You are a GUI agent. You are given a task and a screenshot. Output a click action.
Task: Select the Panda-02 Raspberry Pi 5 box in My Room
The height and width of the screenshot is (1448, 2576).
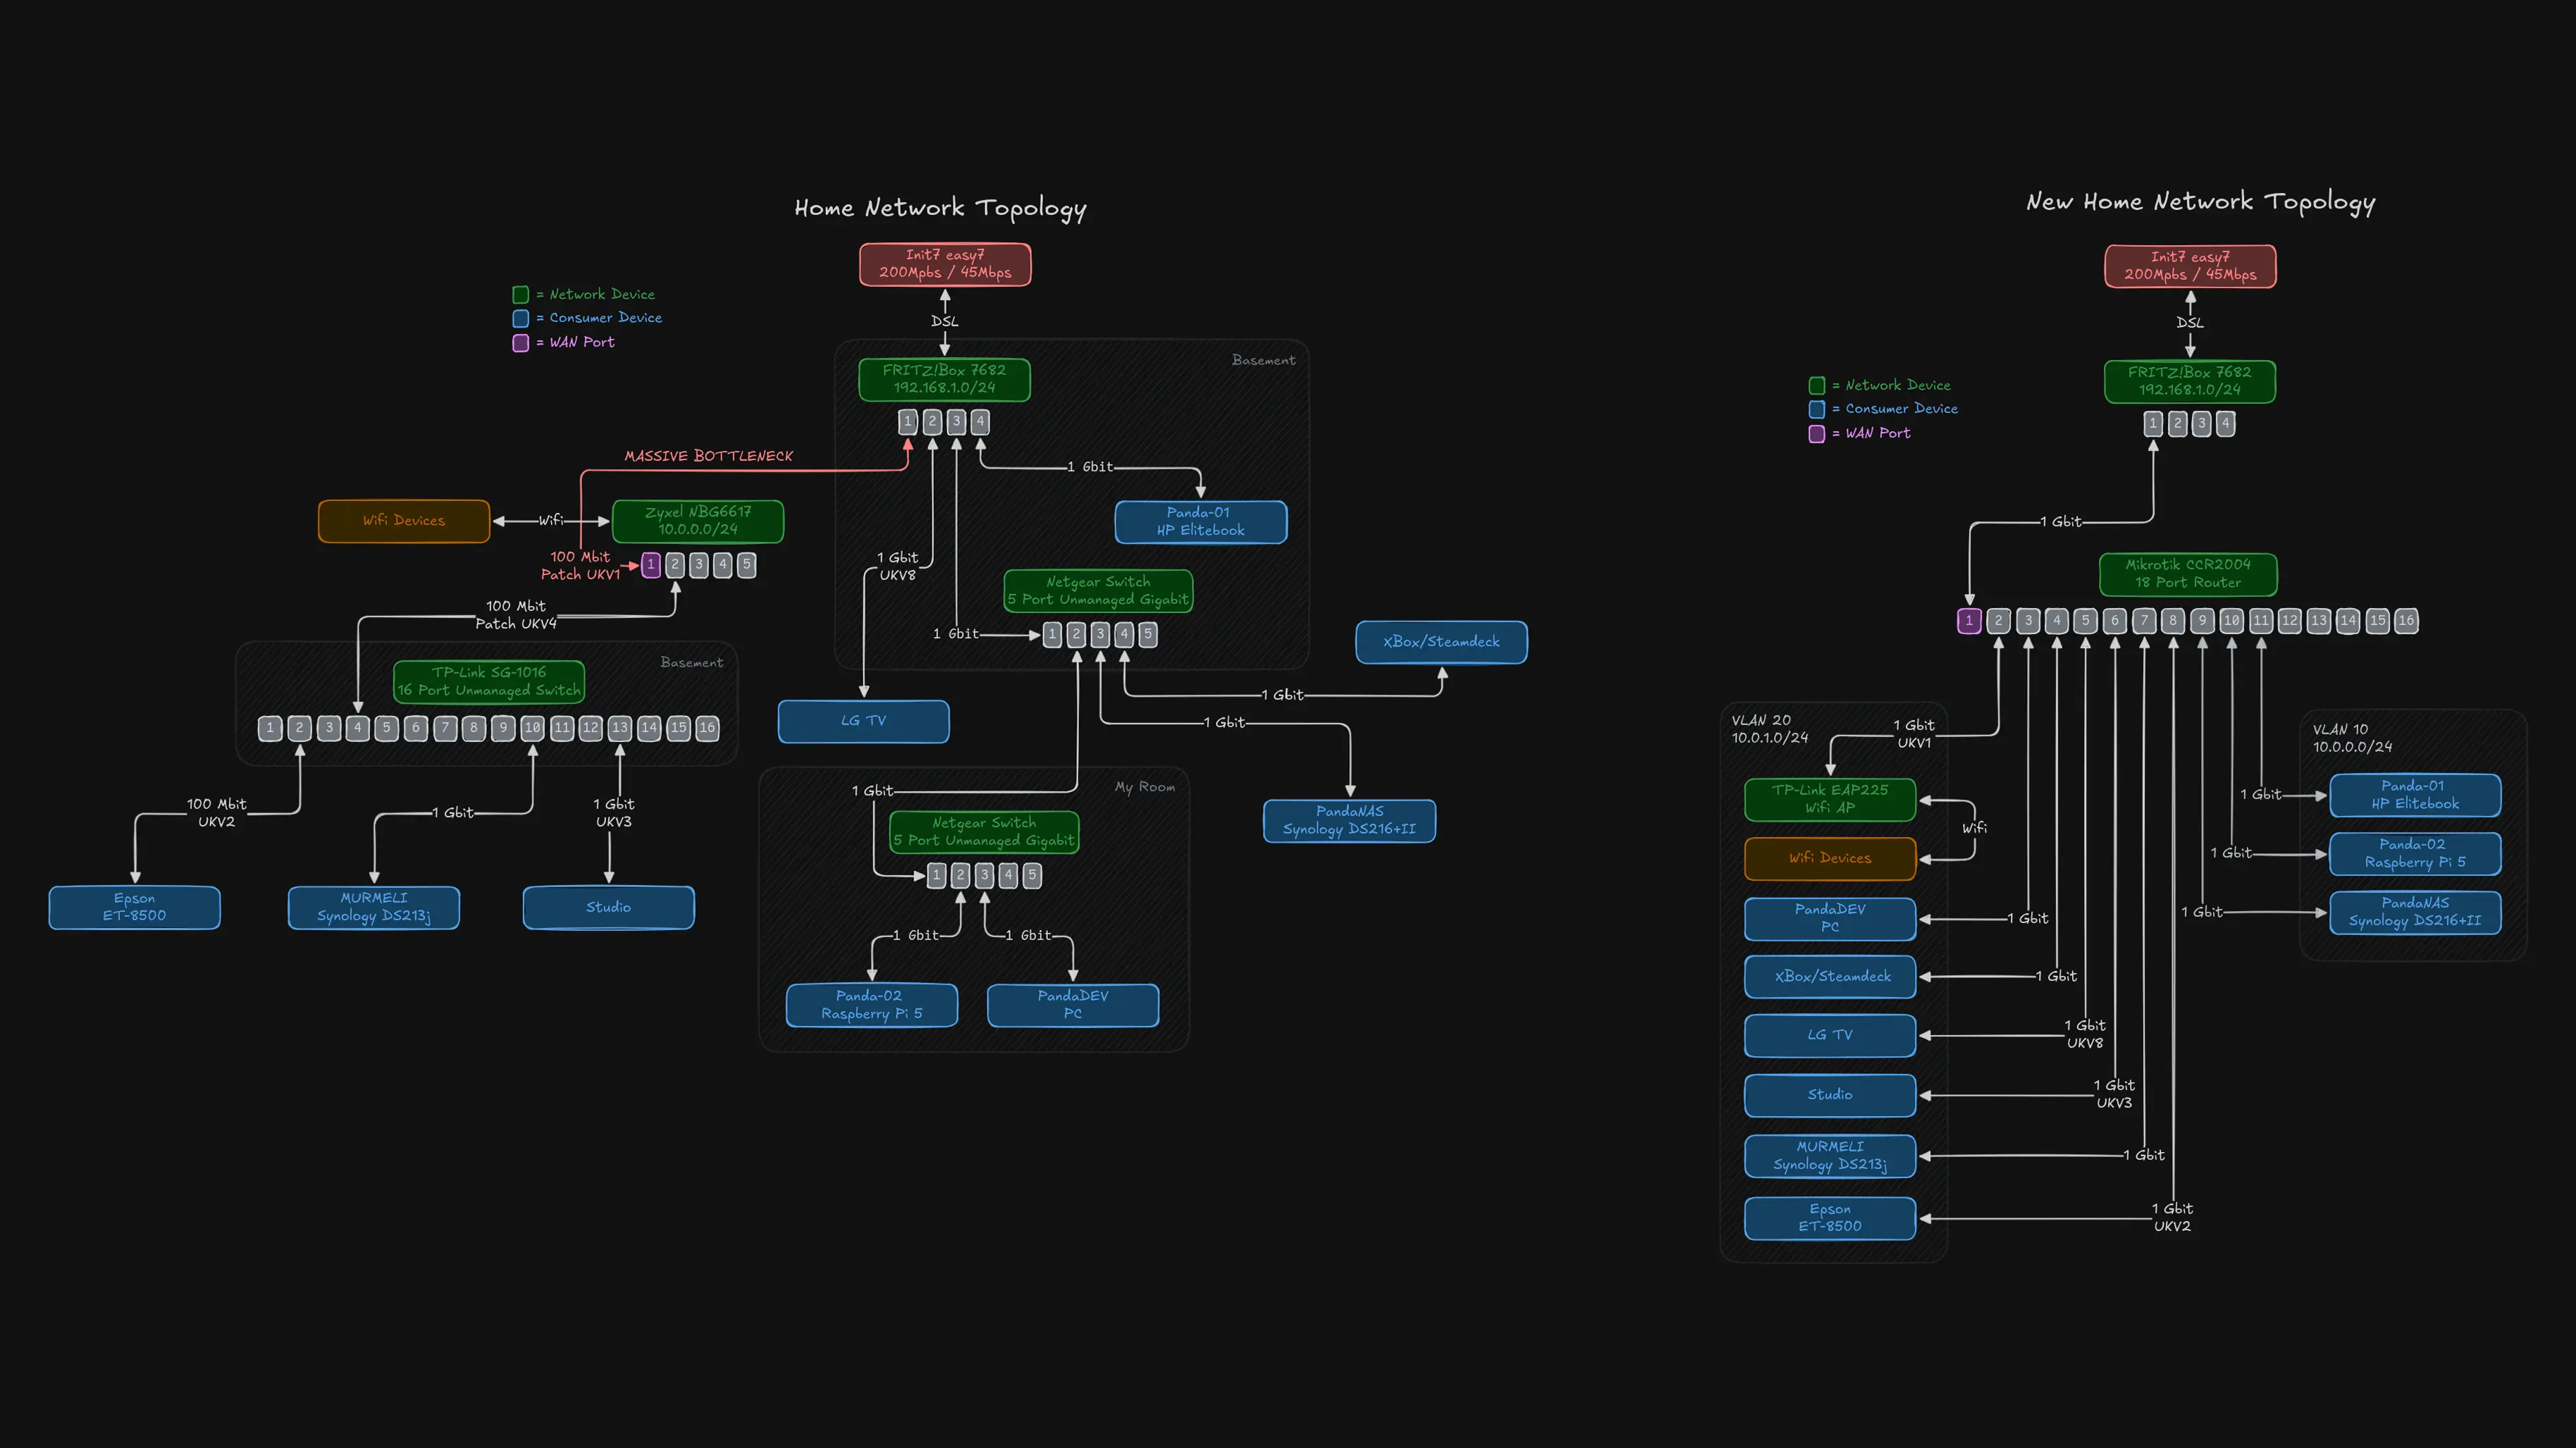point(872,1005)
